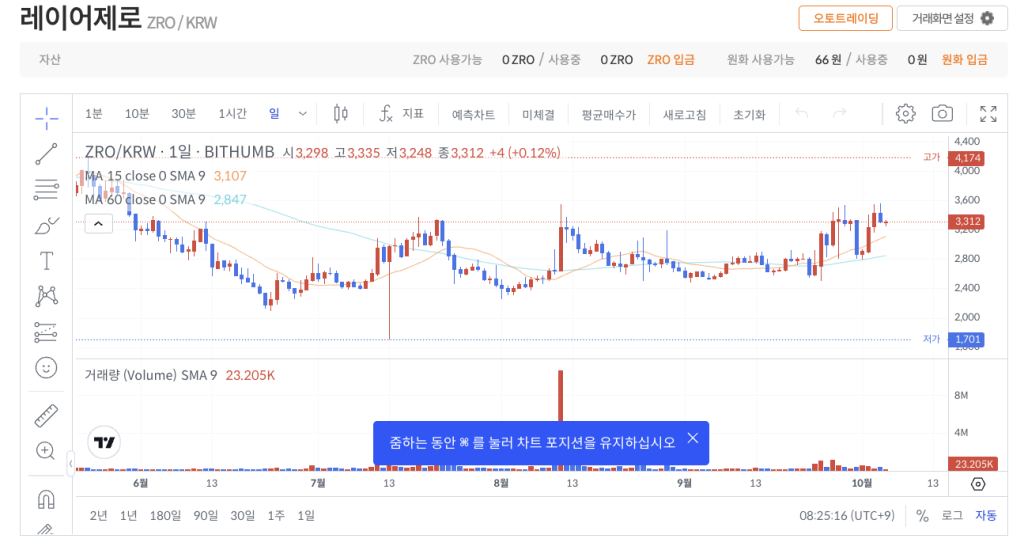Switch to the 1시간 interval
The width and height of the screenshot is (1024, 550).
pyautogui.click(x=232, y=114)
